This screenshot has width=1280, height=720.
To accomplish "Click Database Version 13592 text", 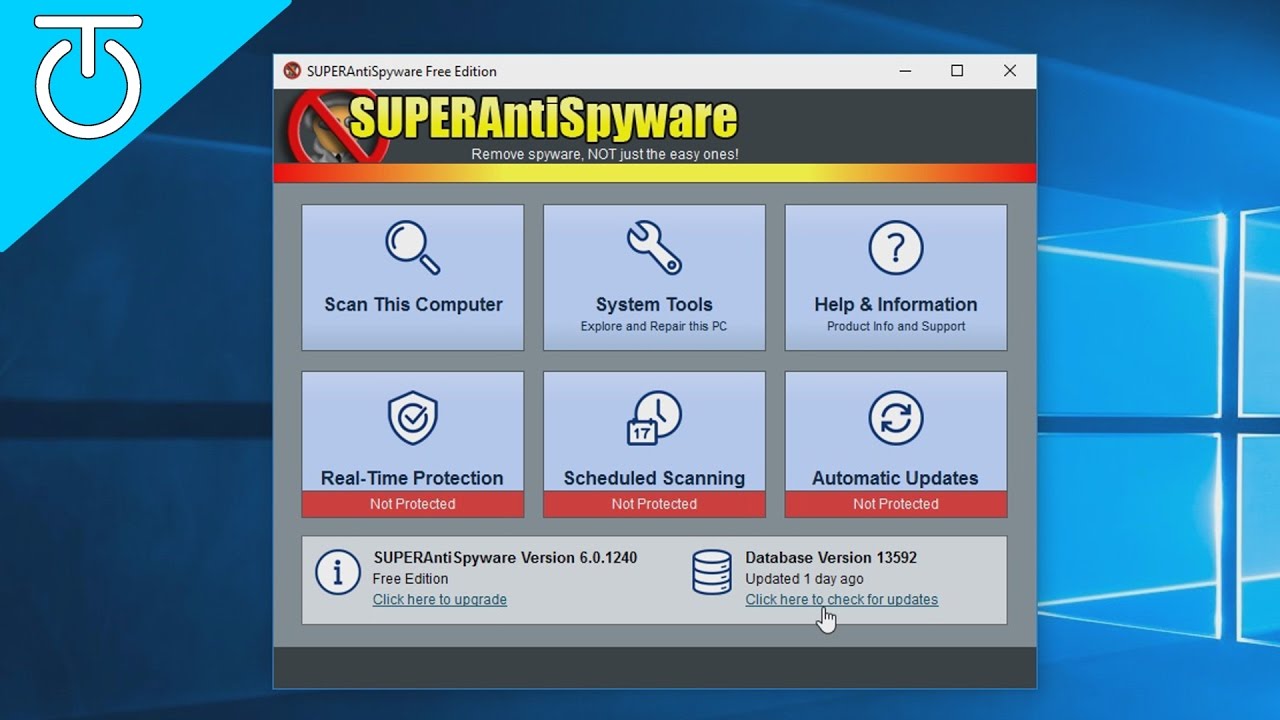I will click(831, 558).
